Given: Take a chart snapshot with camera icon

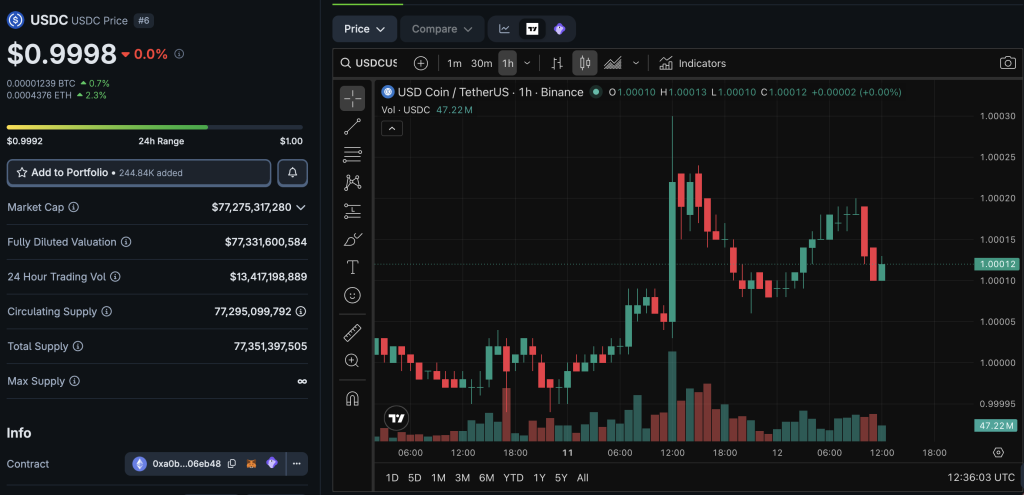Looking at the screenshot, I should click(x=1008, y=63).
